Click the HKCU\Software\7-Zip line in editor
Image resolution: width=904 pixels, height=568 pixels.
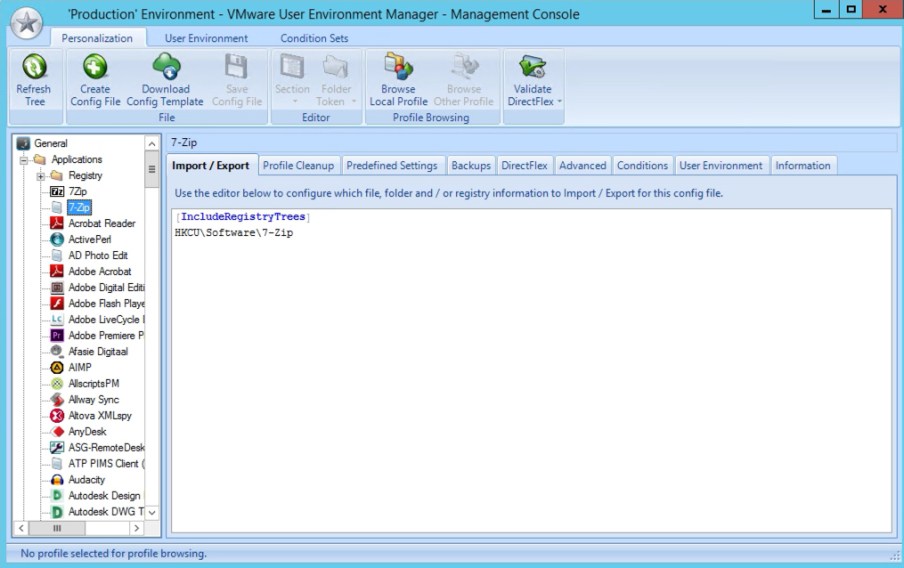click(x=233, y=233)
